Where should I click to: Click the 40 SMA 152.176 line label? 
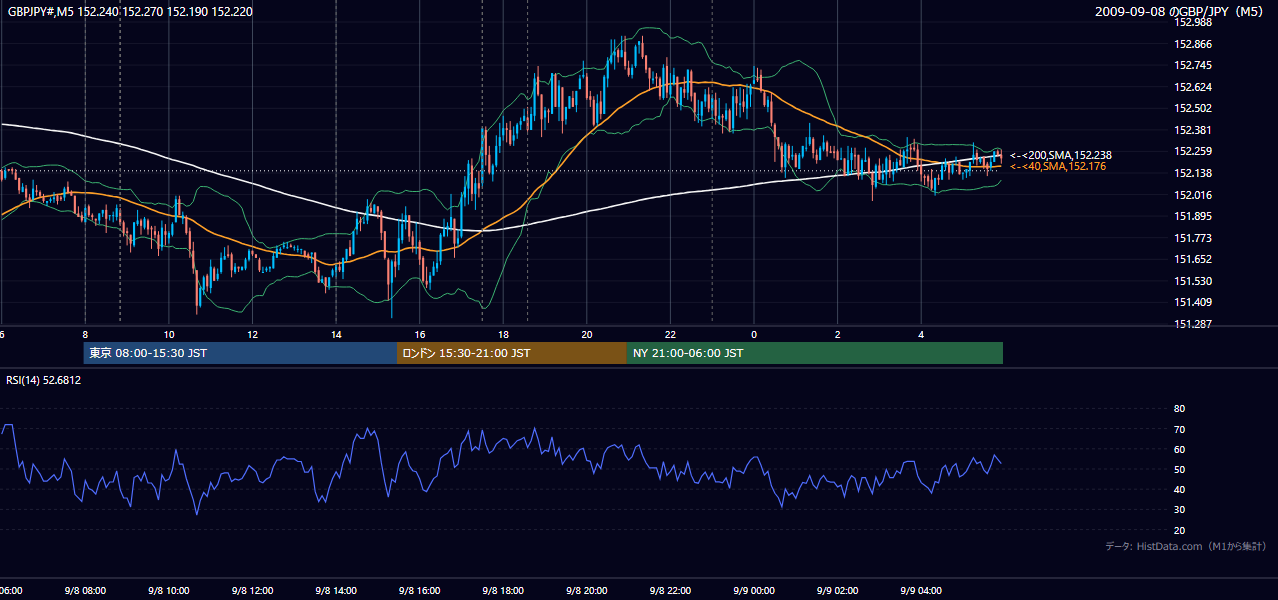(1058, 166)
